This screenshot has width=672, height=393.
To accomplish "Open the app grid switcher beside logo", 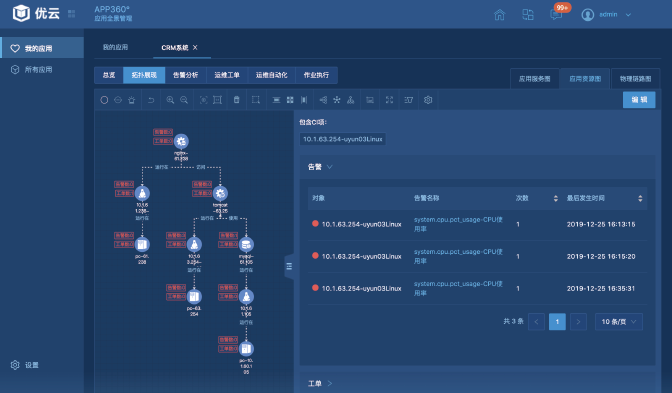I will click(72, 14).
